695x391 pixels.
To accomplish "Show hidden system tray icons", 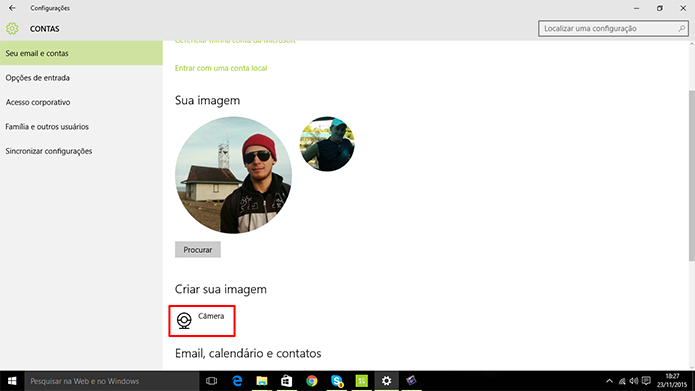I will pyautogui.click(x=609, y=381).
